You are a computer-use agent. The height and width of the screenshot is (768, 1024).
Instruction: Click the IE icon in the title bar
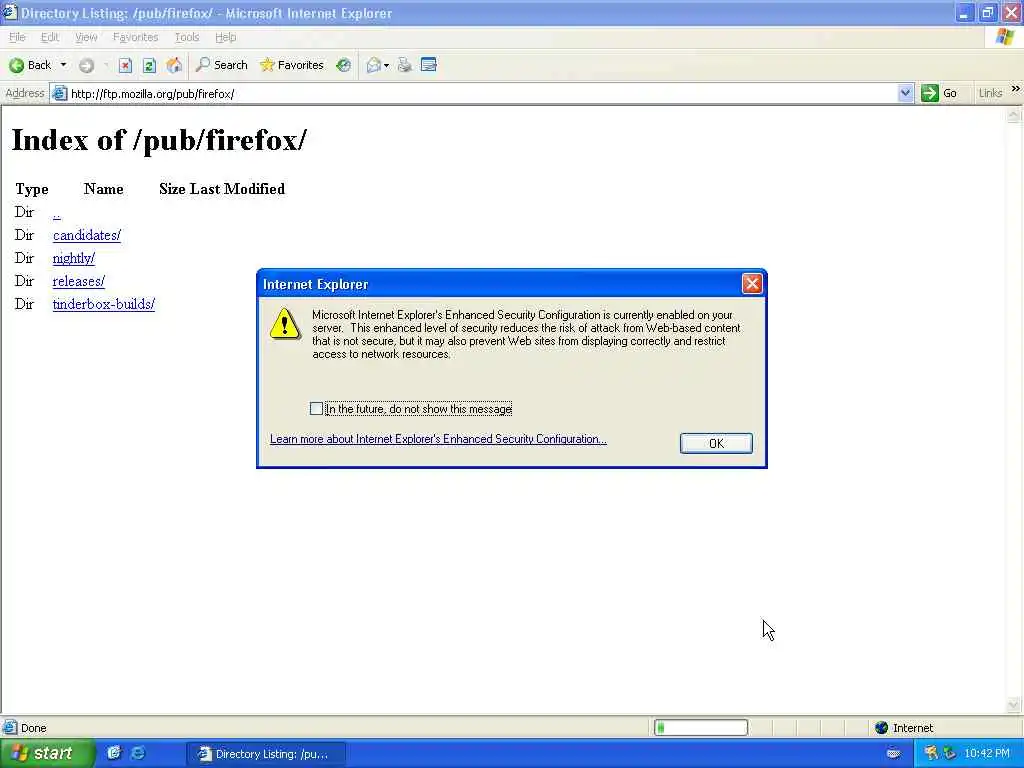9,12
